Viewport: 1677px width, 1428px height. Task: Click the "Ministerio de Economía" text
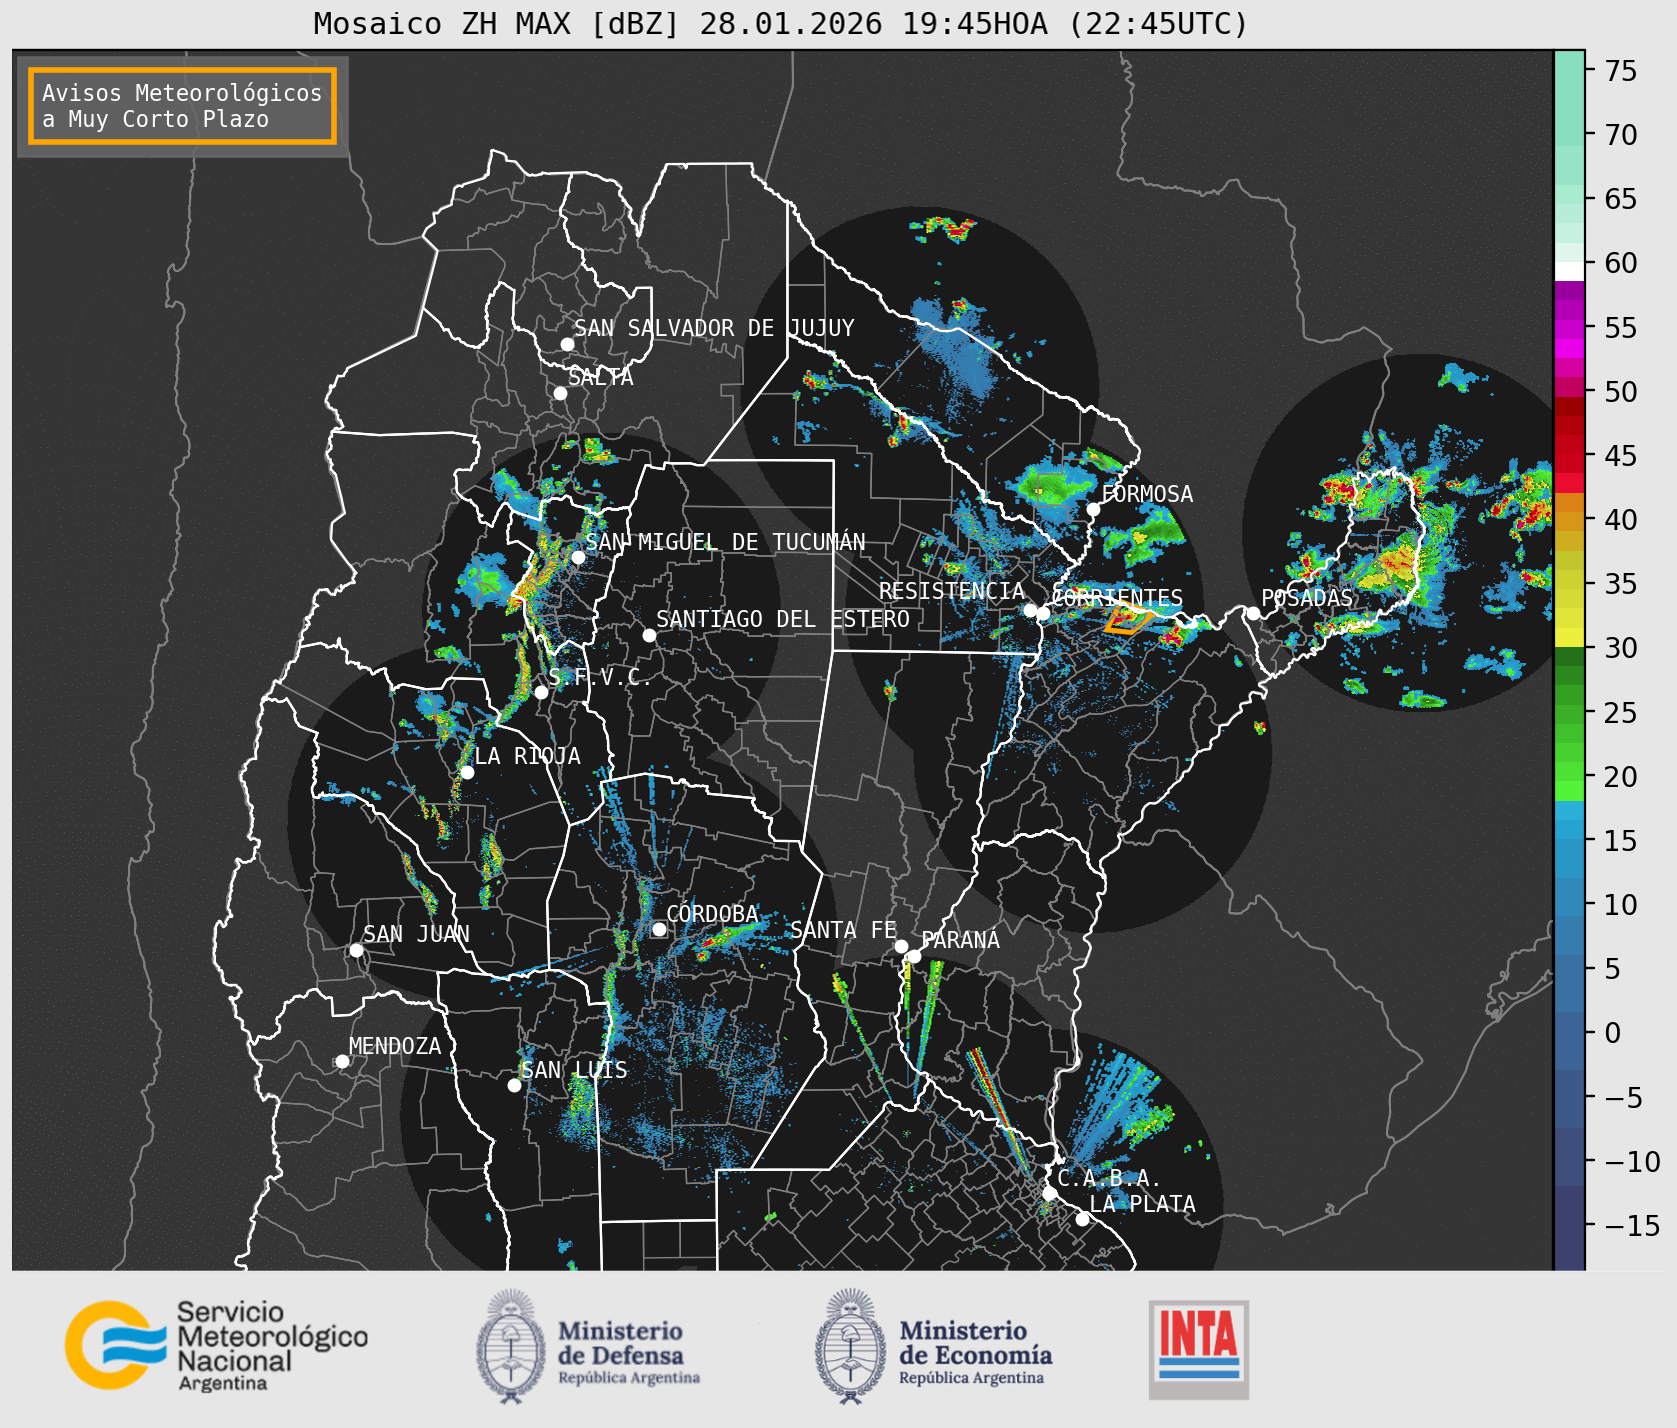tap(975, 1343)
